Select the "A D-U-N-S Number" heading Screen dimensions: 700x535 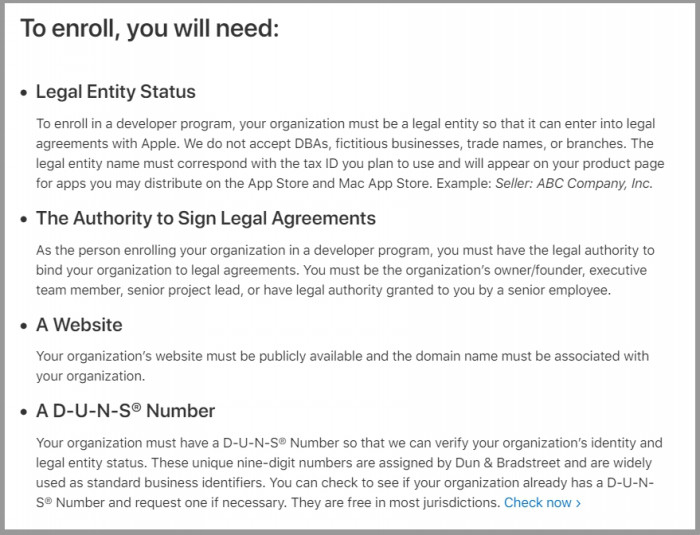tap(125, 411)
